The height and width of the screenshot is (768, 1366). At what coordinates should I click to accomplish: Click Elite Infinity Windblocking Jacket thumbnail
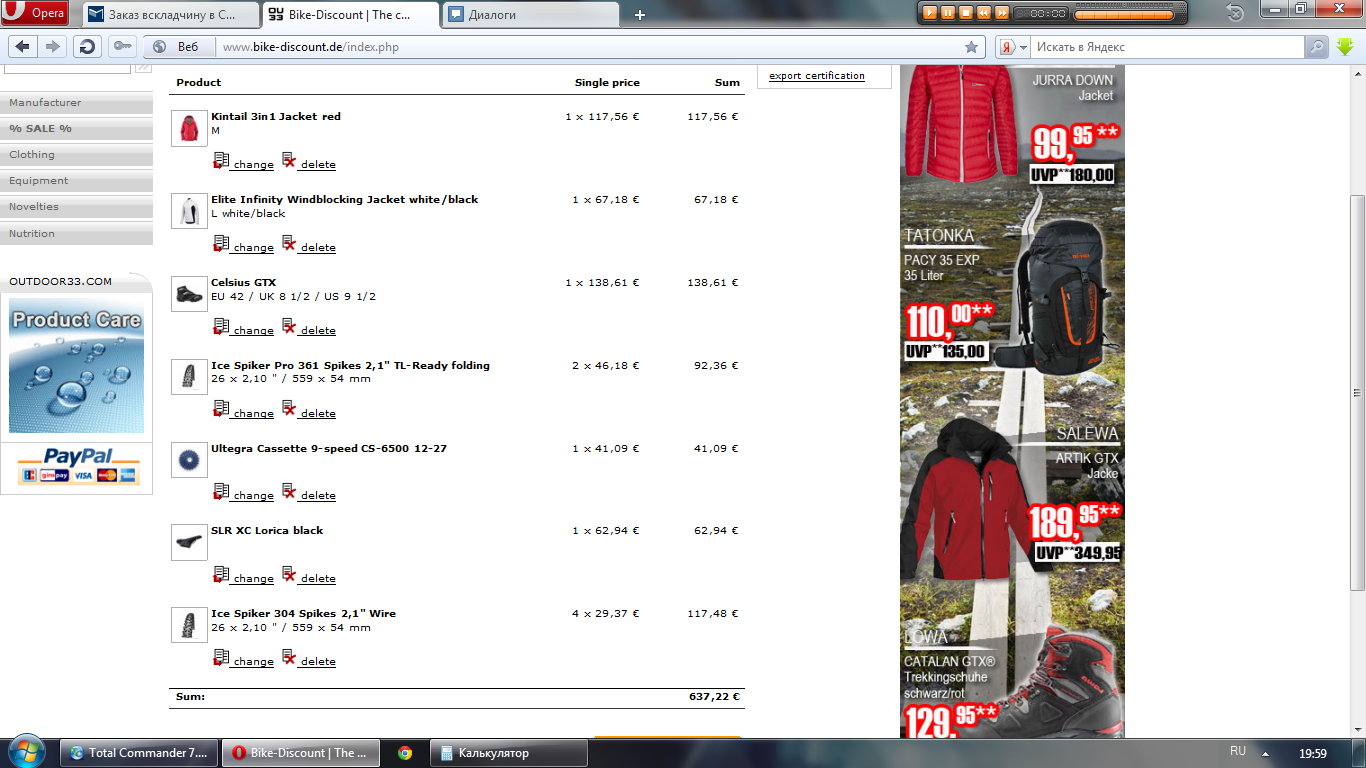pos(189,211)
